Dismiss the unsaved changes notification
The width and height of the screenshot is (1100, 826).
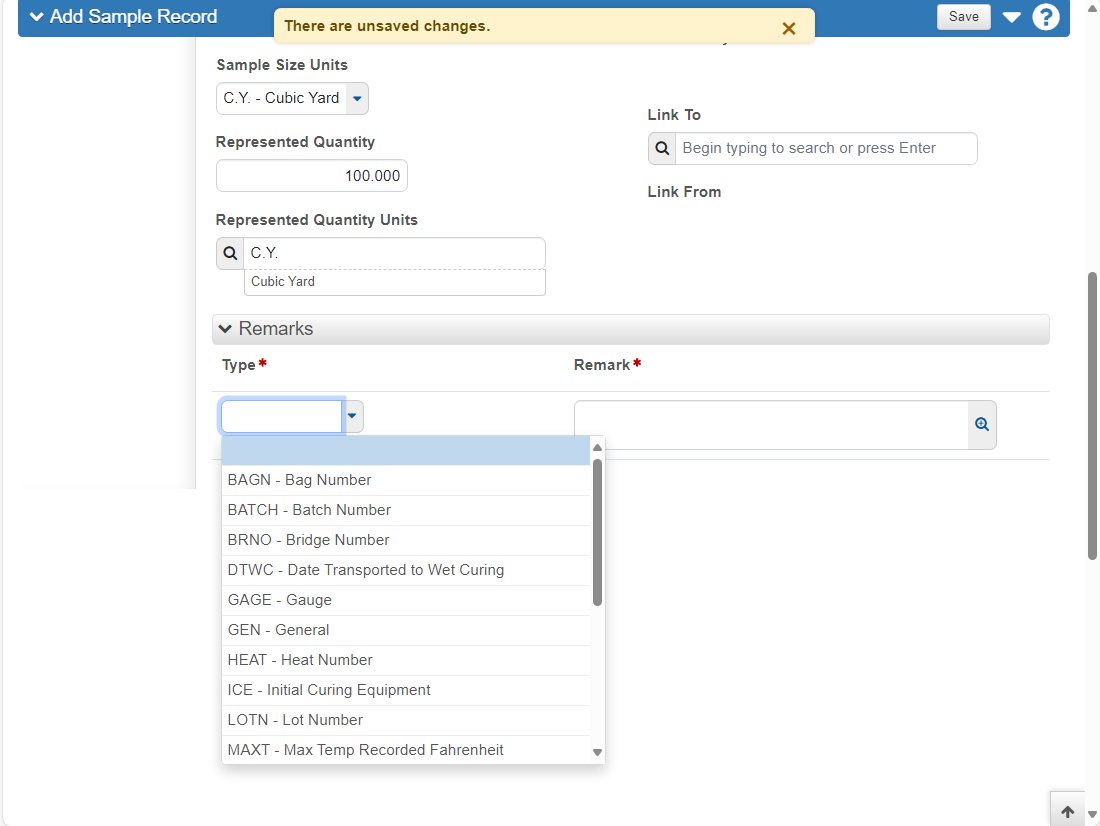(789, 28)
